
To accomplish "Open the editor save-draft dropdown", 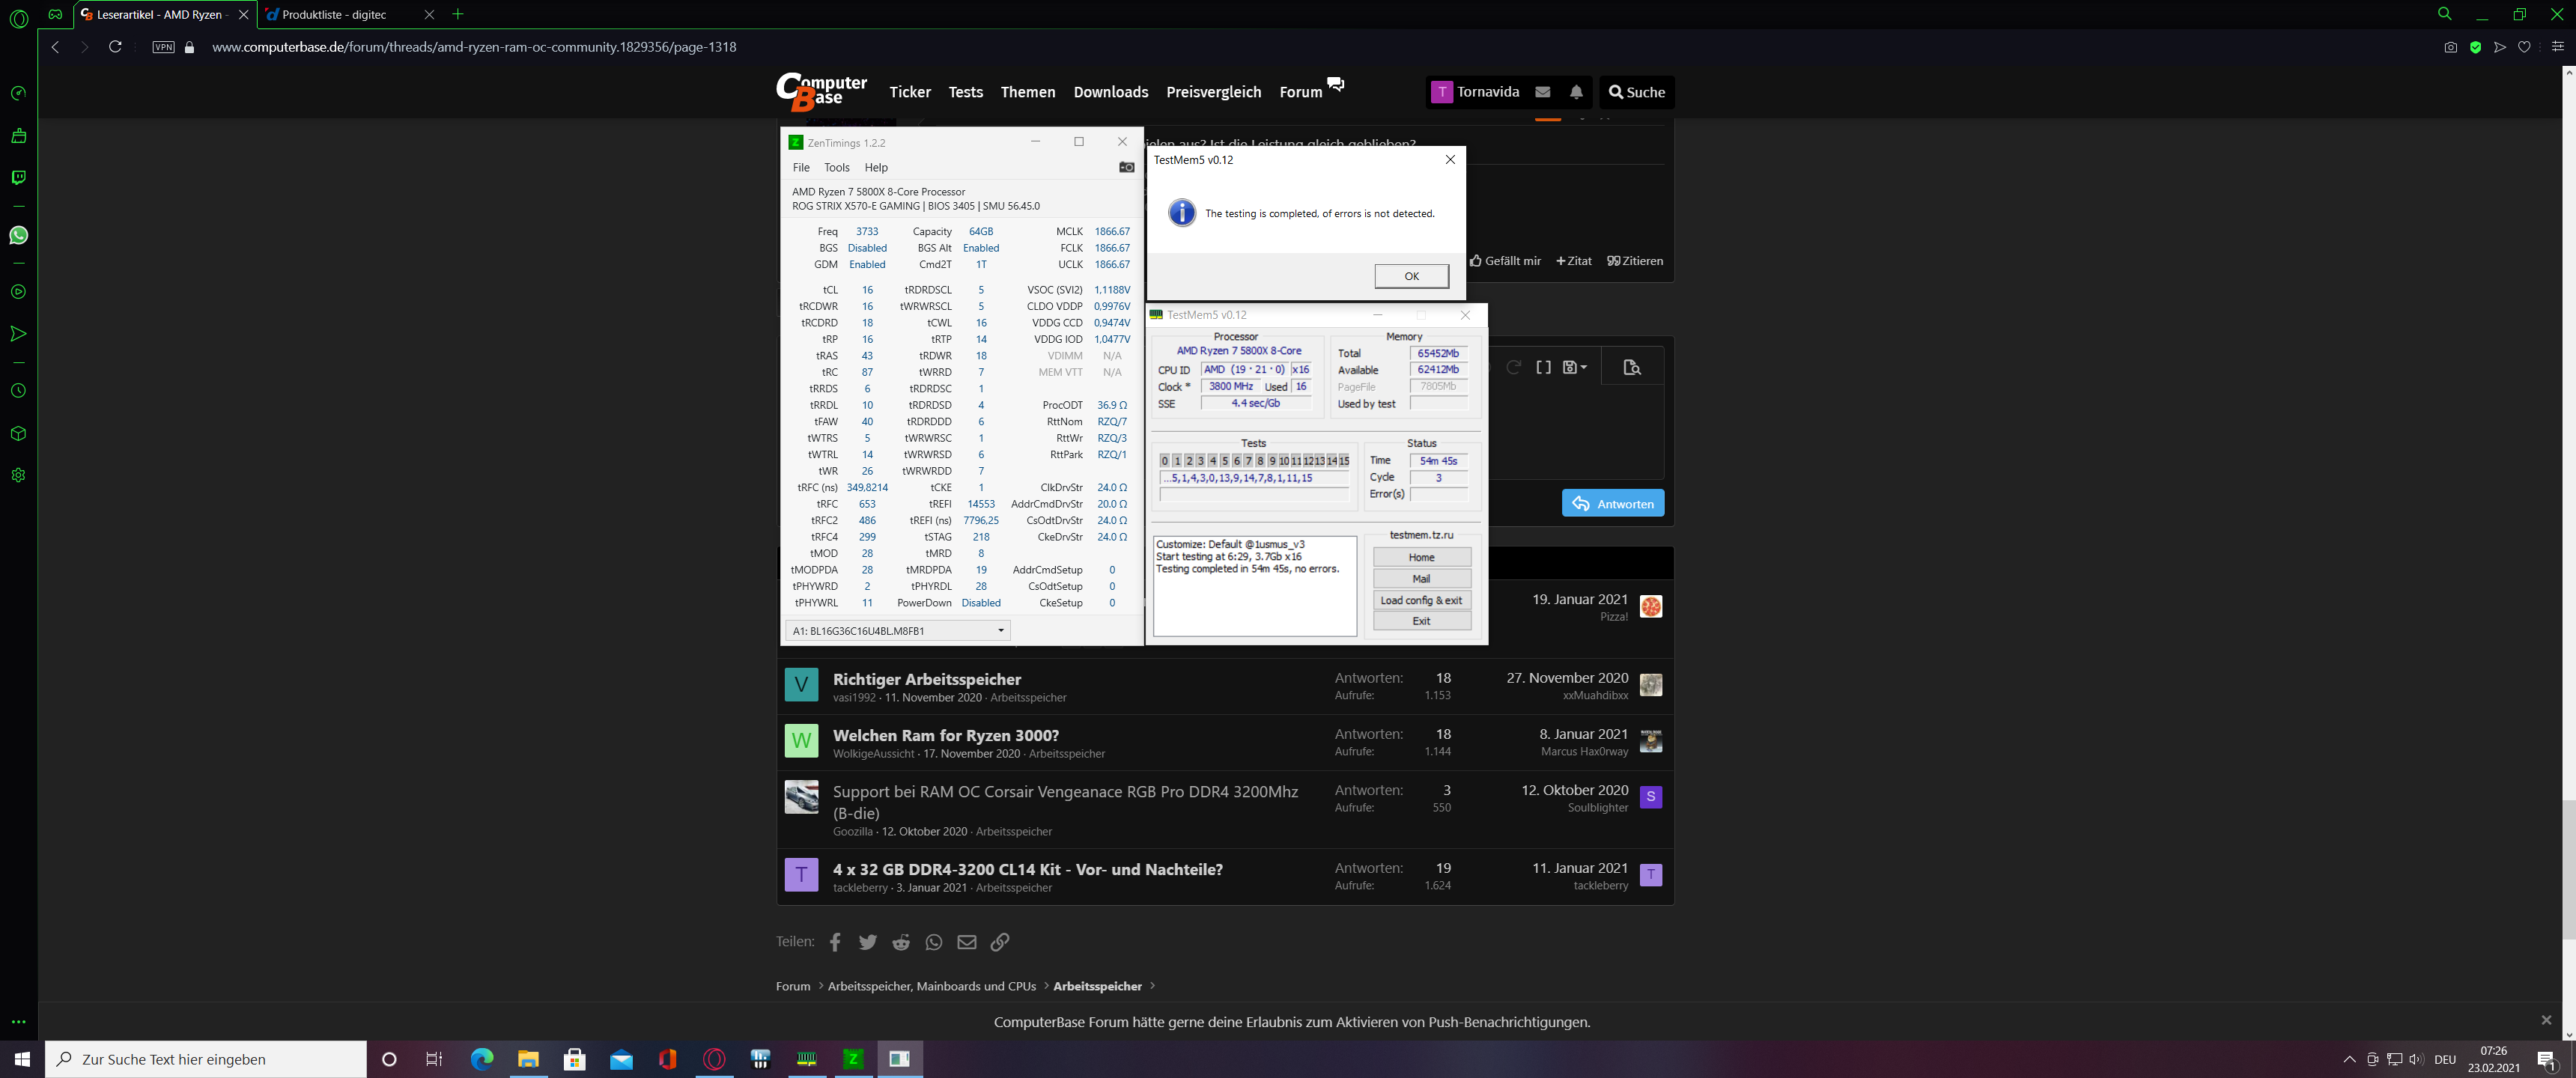I will pos(1575,367).
